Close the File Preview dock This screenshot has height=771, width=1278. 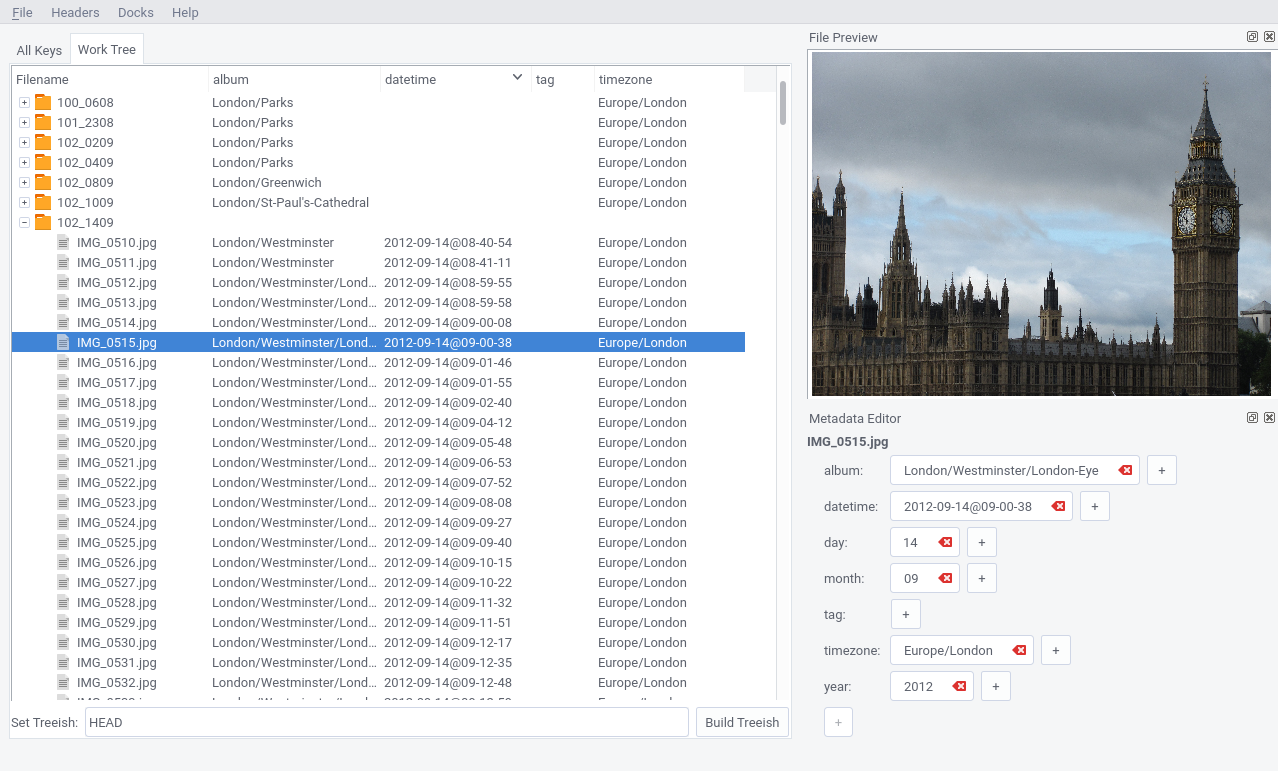point(1269,37)
